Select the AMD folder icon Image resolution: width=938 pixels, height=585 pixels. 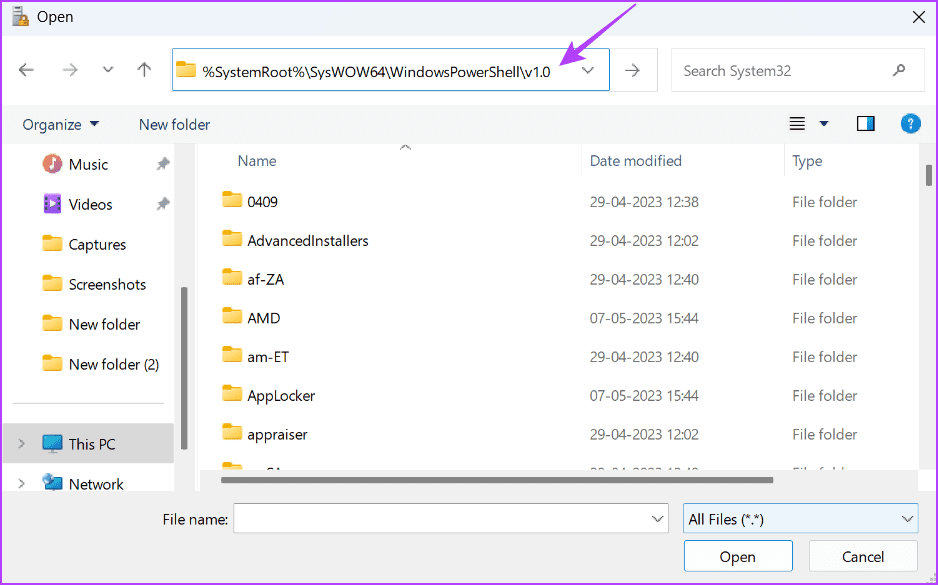click(x=232, y=316)
